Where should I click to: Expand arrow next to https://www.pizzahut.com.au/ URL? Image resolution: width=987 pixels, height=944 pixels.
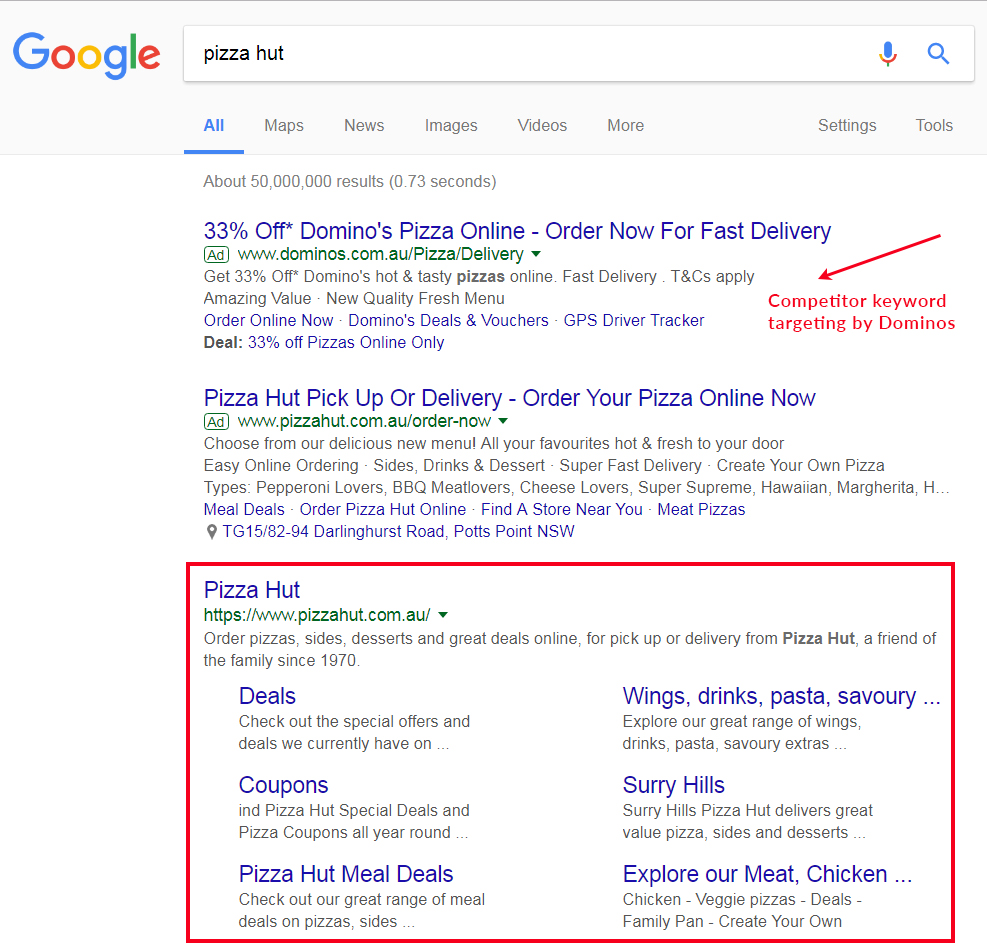(443, 615)
